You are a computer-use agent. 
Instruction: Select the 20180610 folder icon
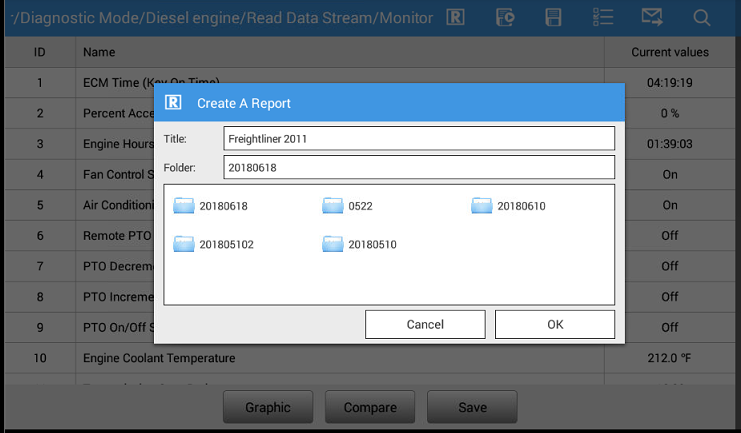pyautogui.click(x=482, y=206)
